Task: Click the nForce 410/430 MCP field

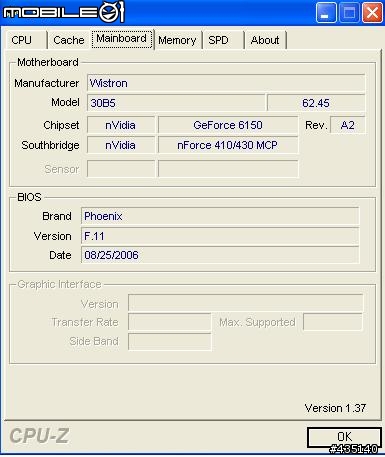Action: [228, 145]
